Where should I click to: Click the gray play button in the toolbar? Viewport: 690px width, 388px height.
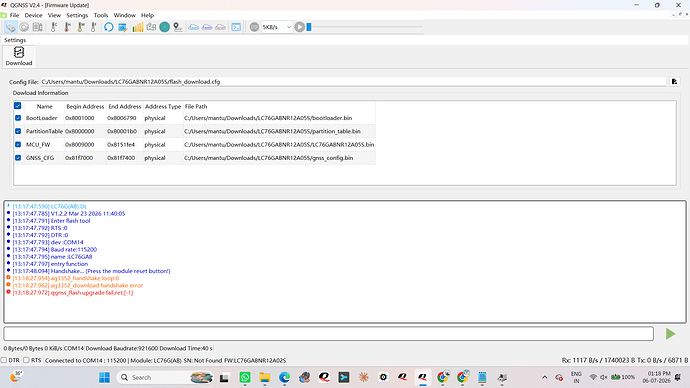[x=299, y=27]
